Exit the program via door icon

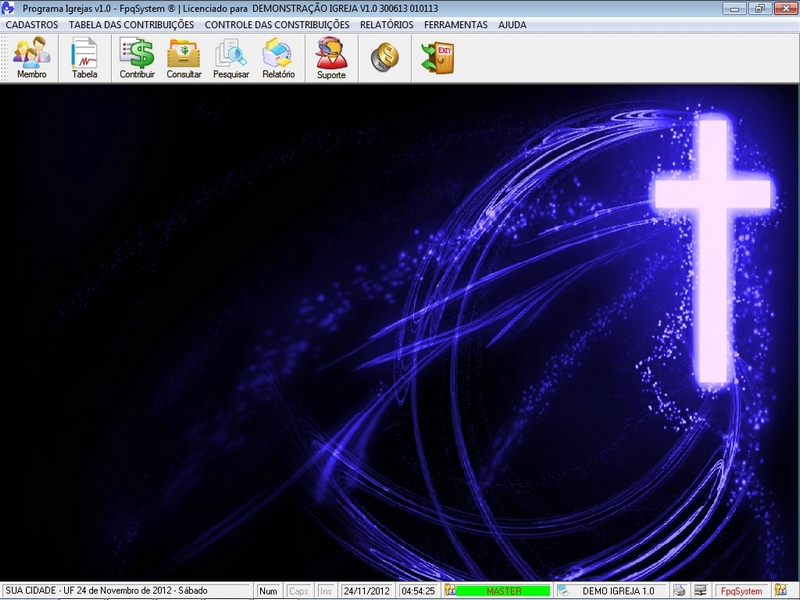pos(437,58)
